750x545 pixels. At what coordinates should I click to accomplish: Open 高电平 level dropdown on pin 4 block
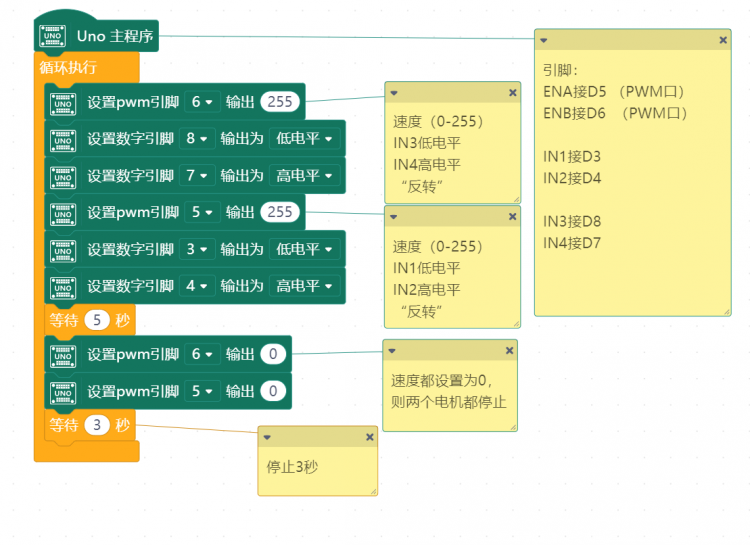(304, 286)
